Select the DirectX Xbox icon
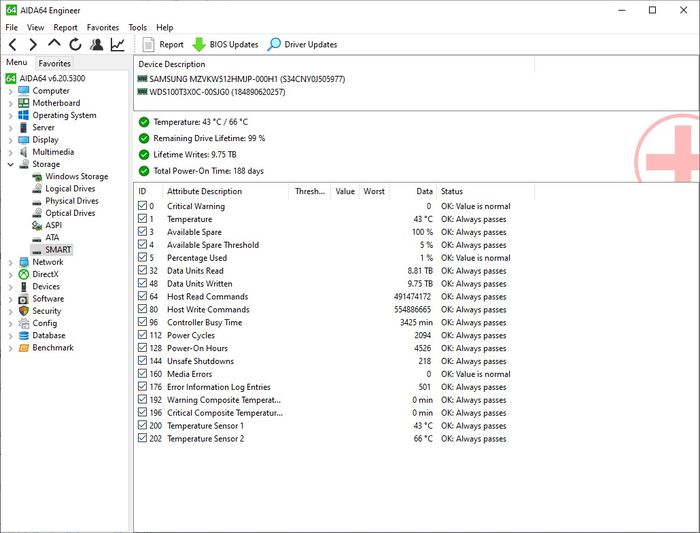This screenshot has width=700, height=533. tap(24, 274)
